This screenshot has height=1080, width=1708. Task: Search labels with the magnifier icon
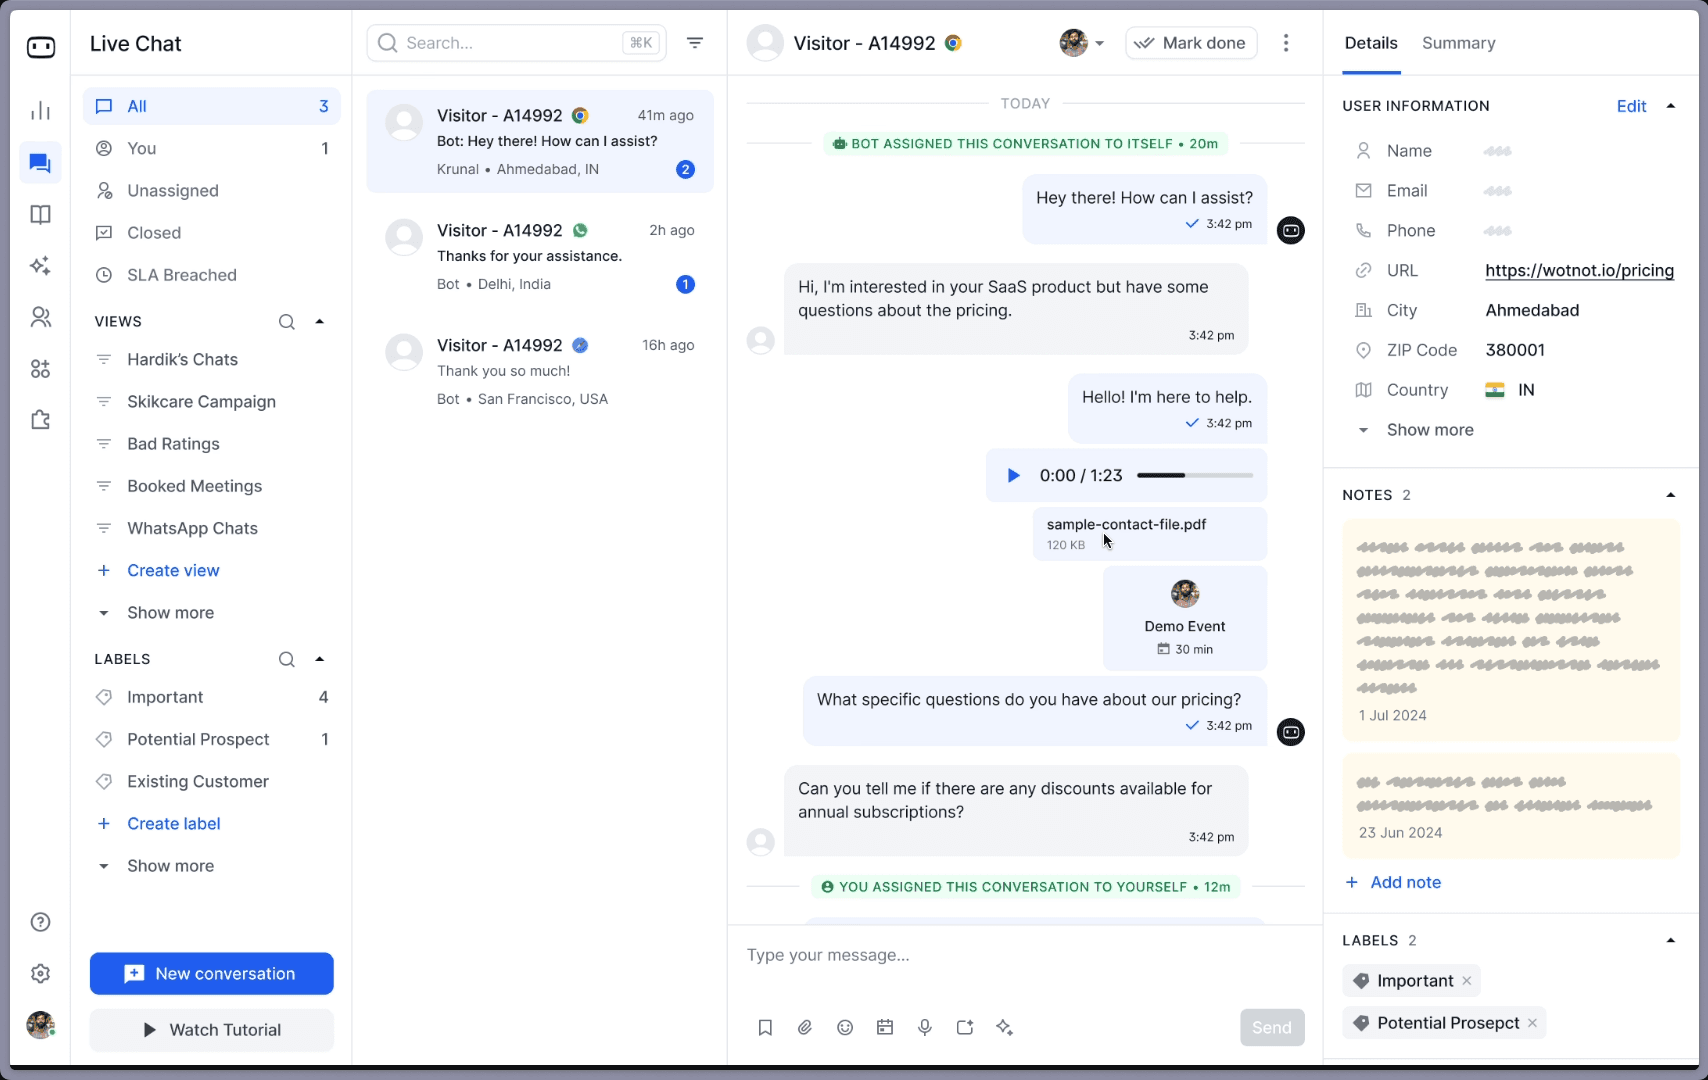click(x=287, y=659)
